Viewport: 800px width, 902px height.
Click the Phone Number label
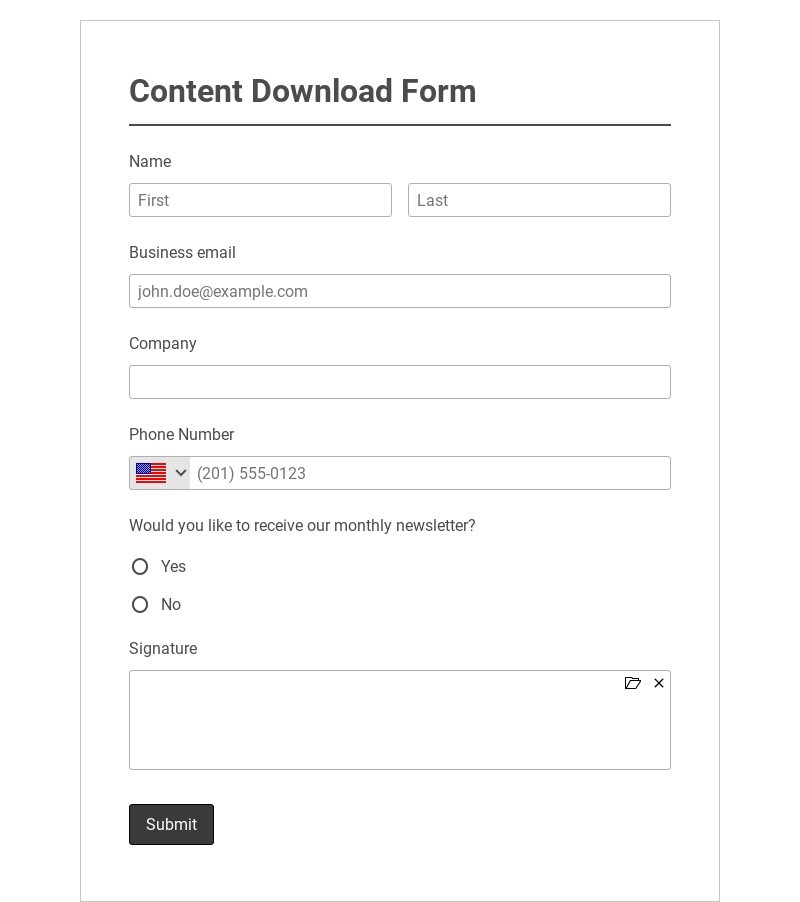tap(181, 435)
